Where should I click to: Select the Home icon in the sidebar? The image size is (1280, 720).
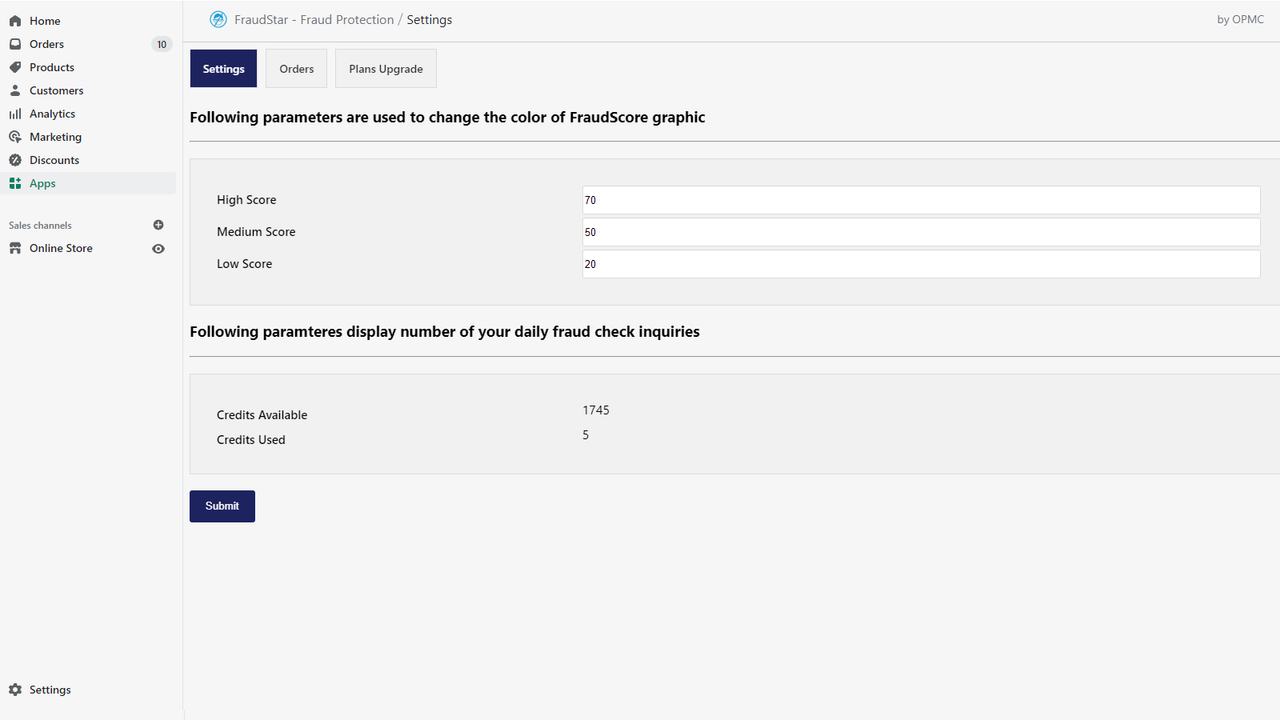15,20
